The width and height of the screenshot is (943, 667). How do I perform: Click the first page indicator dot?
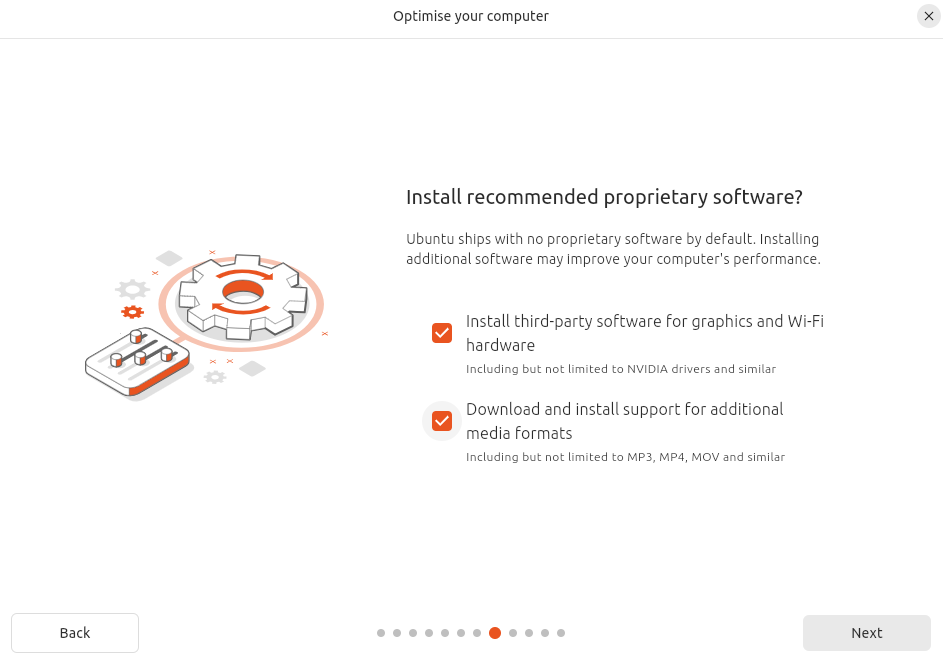pos(381,633)
